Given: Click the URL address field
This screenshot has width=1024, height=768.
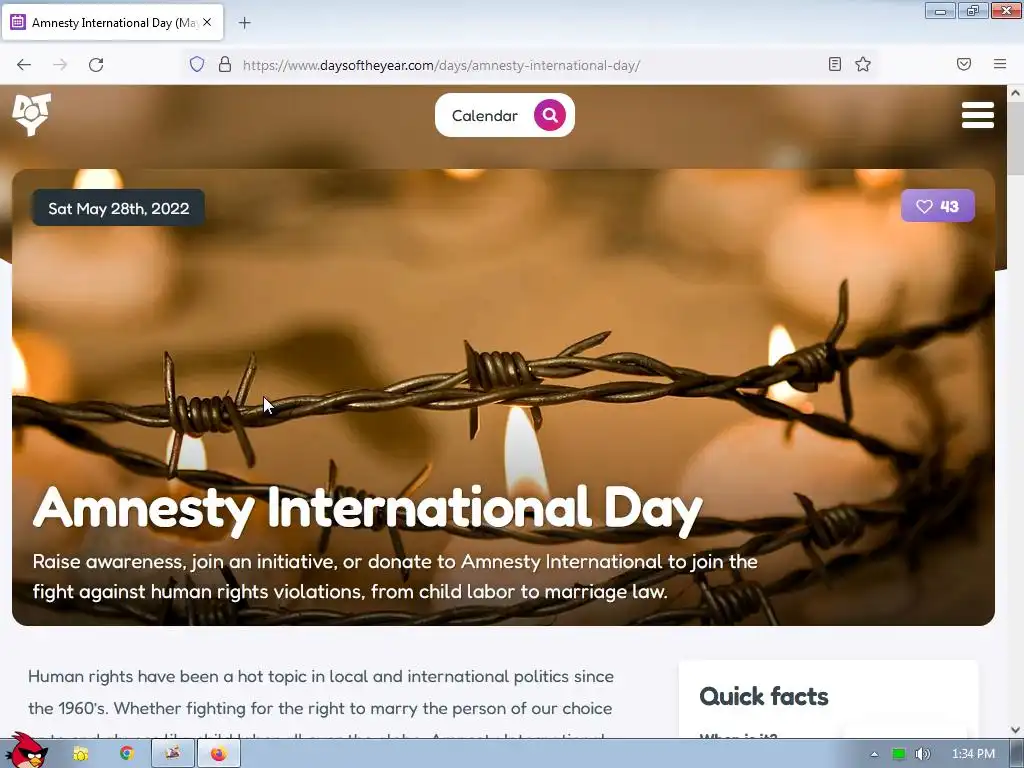Looking at the screenshot, I should click(529, 65).
